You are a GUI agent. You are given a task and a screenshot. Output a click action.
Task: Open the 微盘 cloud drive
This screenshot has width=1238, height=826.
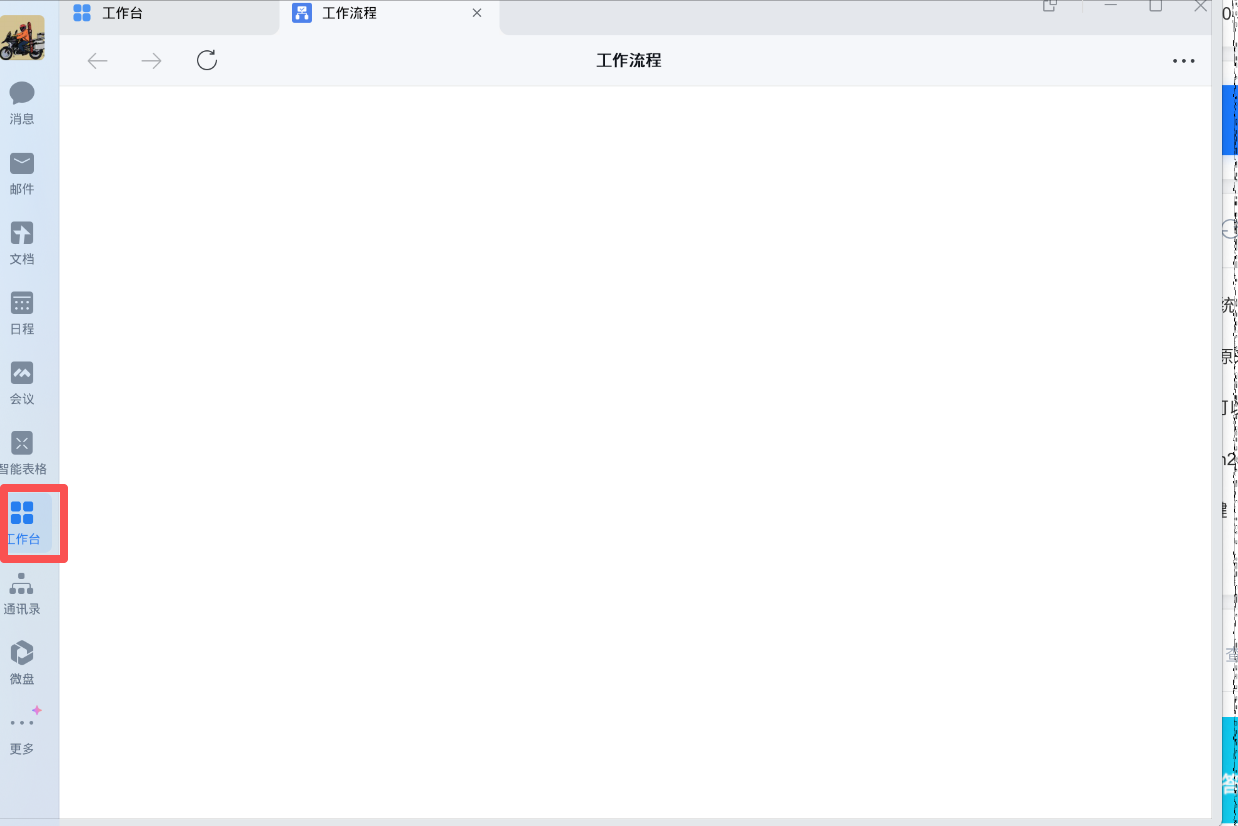pos(22,663)
